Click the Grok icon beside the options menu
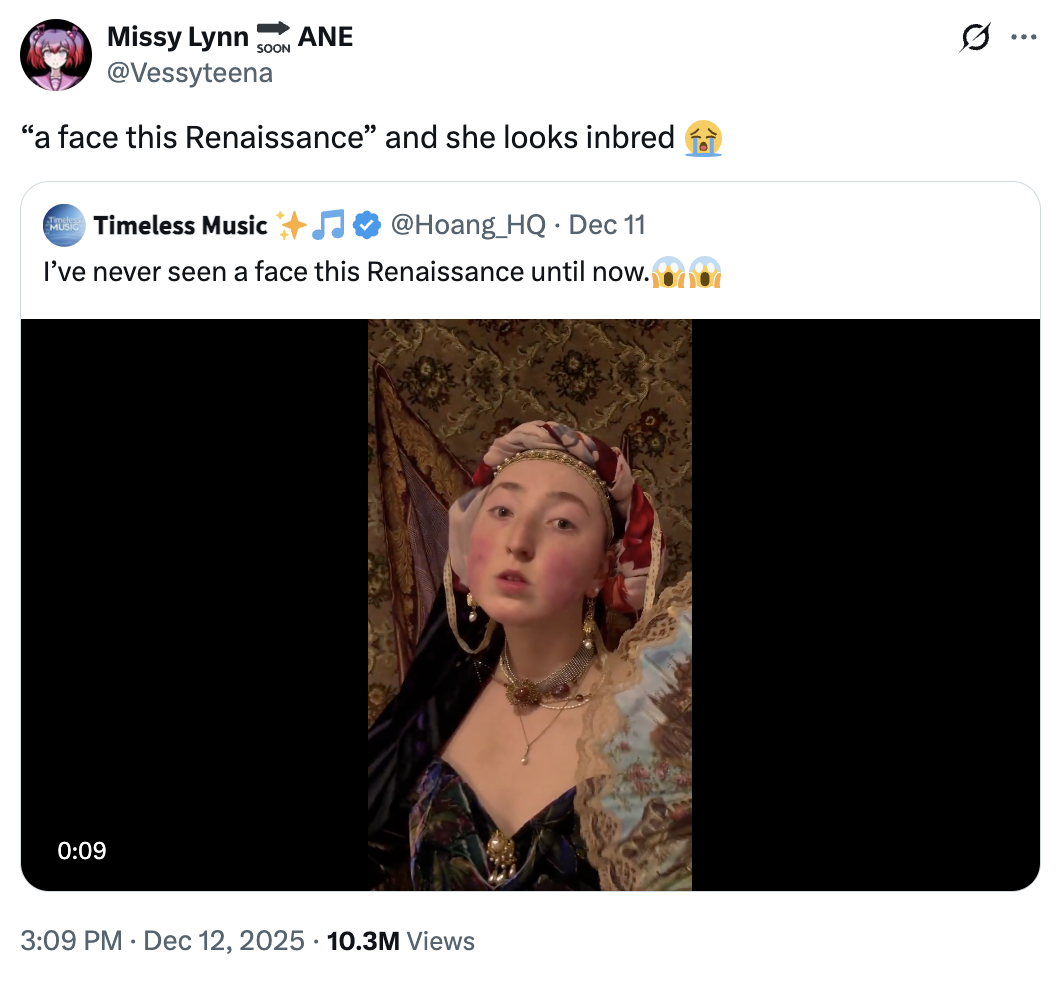Viewport: 1056px width, 984px height. tap(975, 38)
